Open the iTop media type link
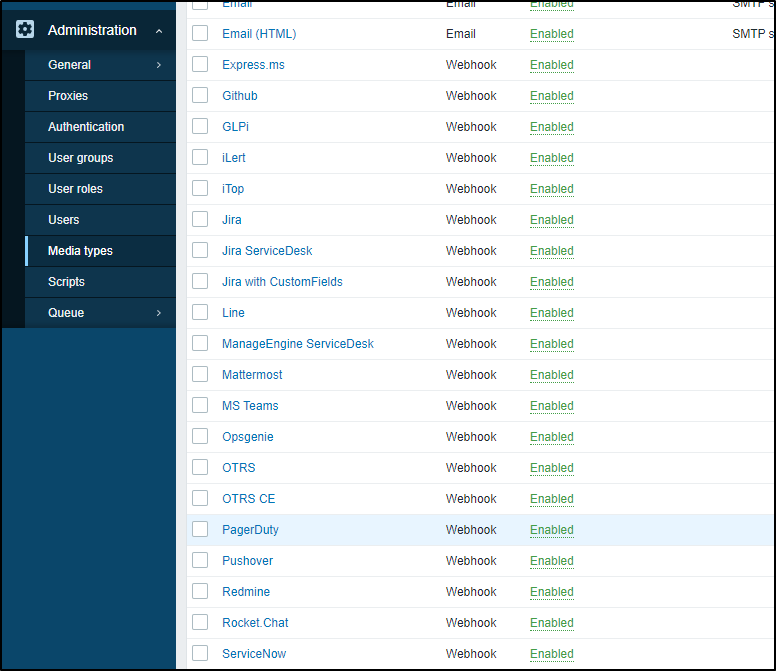This screenshot has width=776, height=671. click(x=233, y=189)
